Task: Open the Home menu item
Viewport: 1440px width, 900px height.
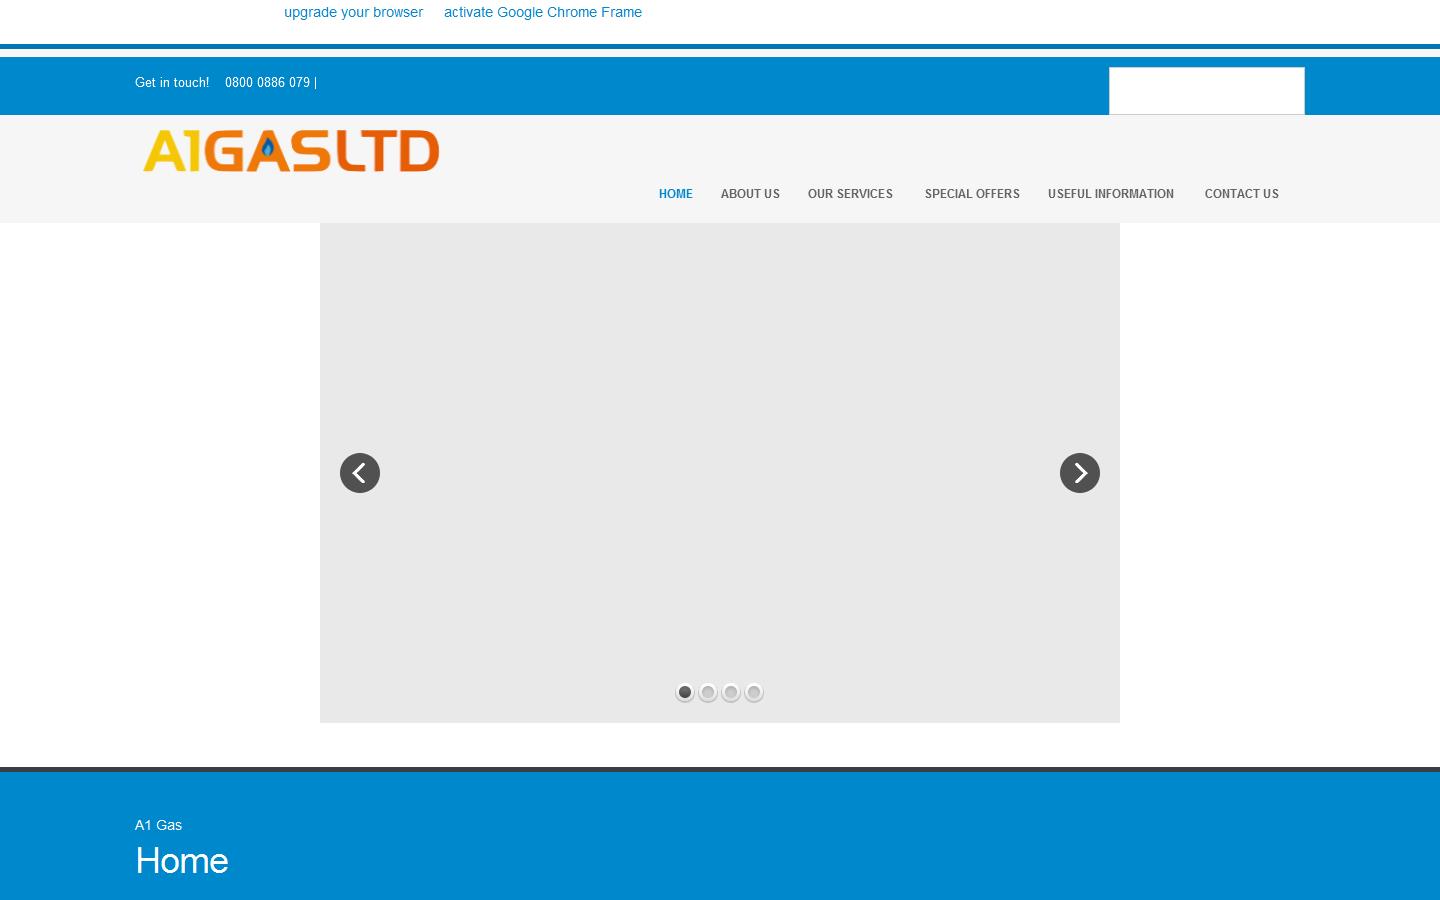Action: point(675,194)
